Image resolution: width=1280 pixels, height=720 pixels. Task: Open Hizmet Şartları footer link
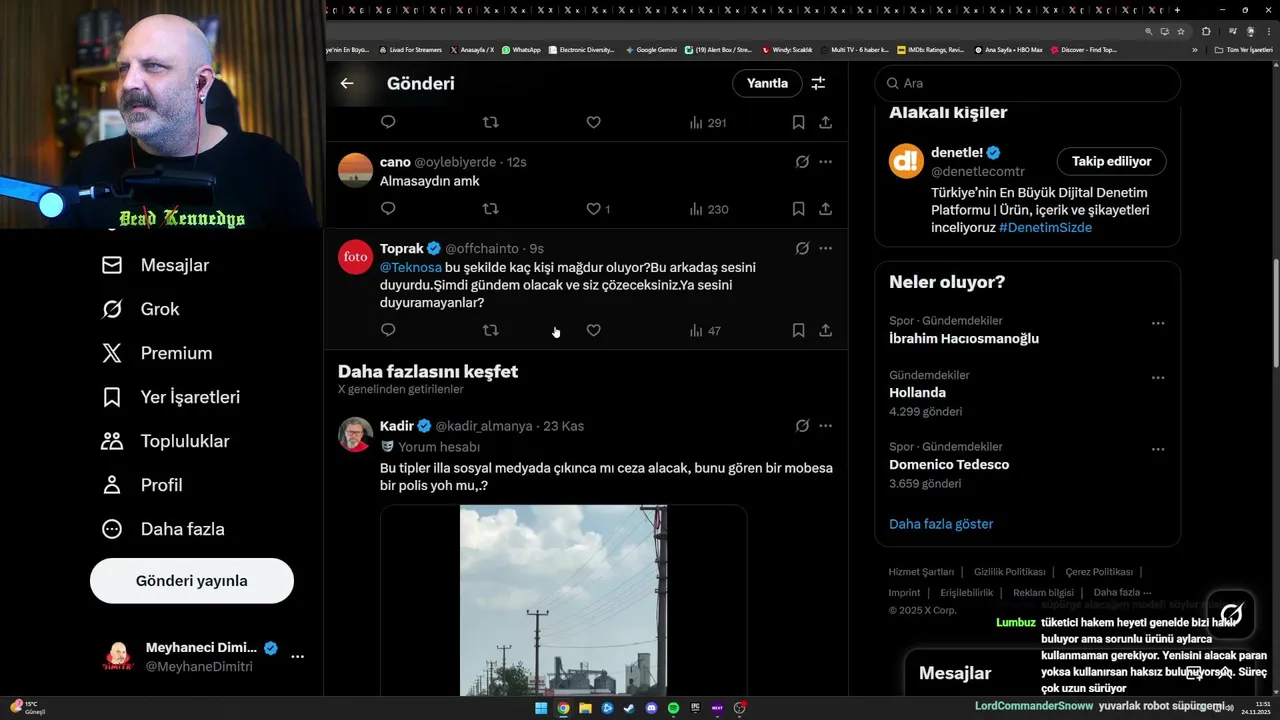coord(921,572)
